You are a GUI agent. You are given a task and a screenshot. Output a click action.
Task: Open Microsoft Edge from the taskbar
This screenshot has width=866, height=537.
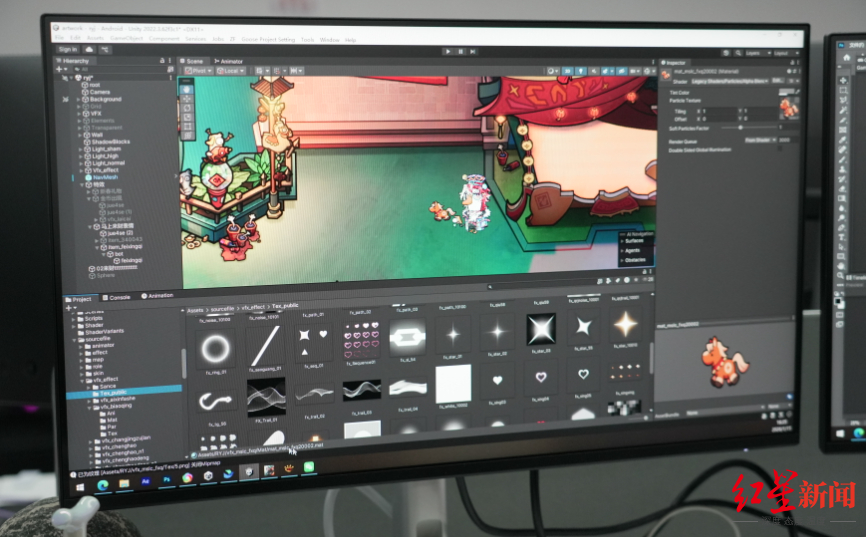[103, 485]
